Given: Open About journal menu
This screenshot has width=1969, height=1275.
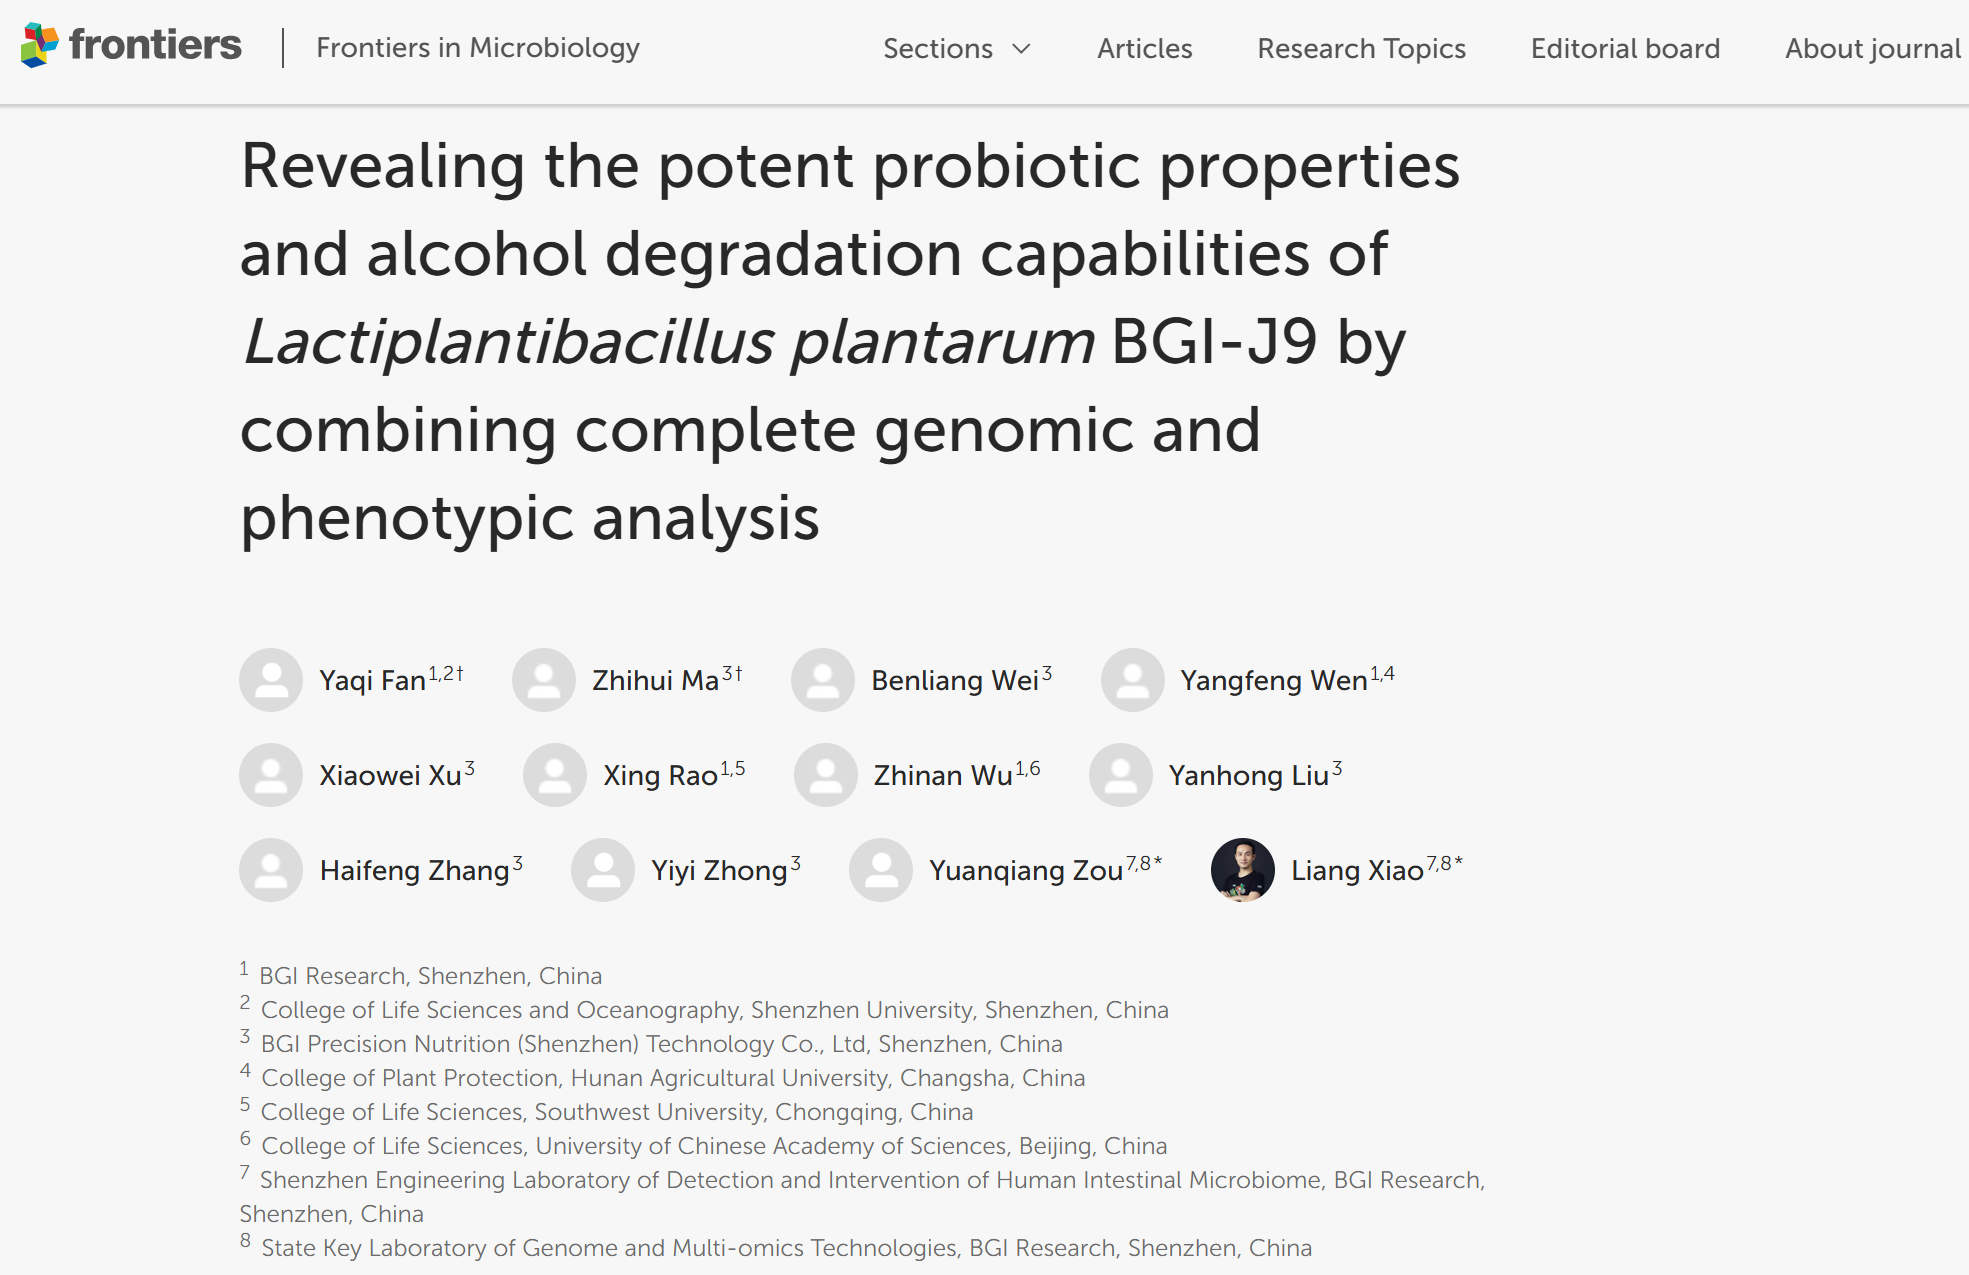Looking at the screenshot, I should pyautogui.click(x=1872, y=48).
